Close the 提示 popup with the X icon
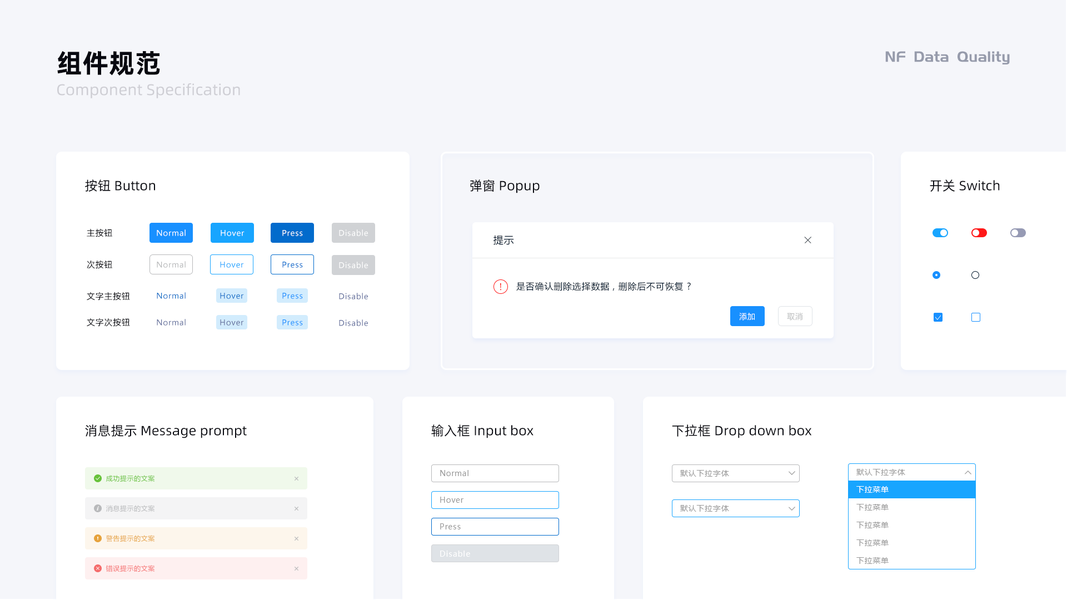The width and height of the screenshot is (1067, 600). (x=808, y=240)
